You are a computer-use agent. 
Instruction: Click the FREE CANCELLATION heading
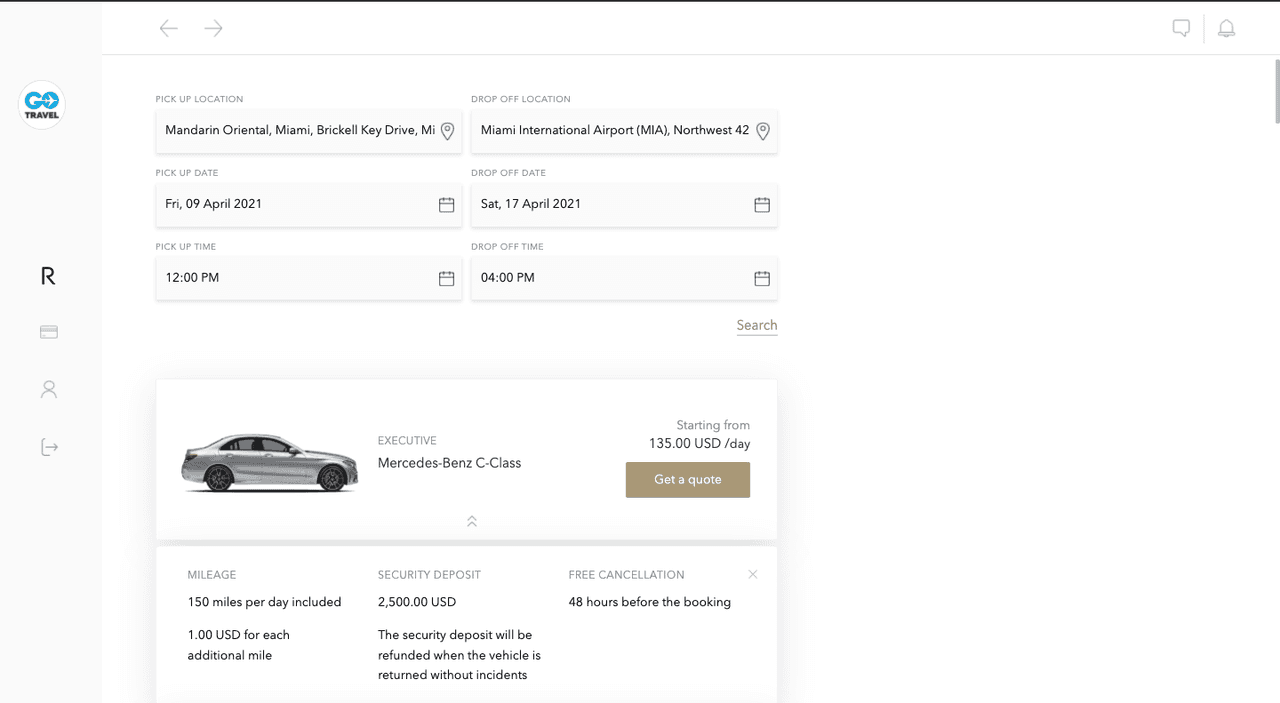point(626,575)
